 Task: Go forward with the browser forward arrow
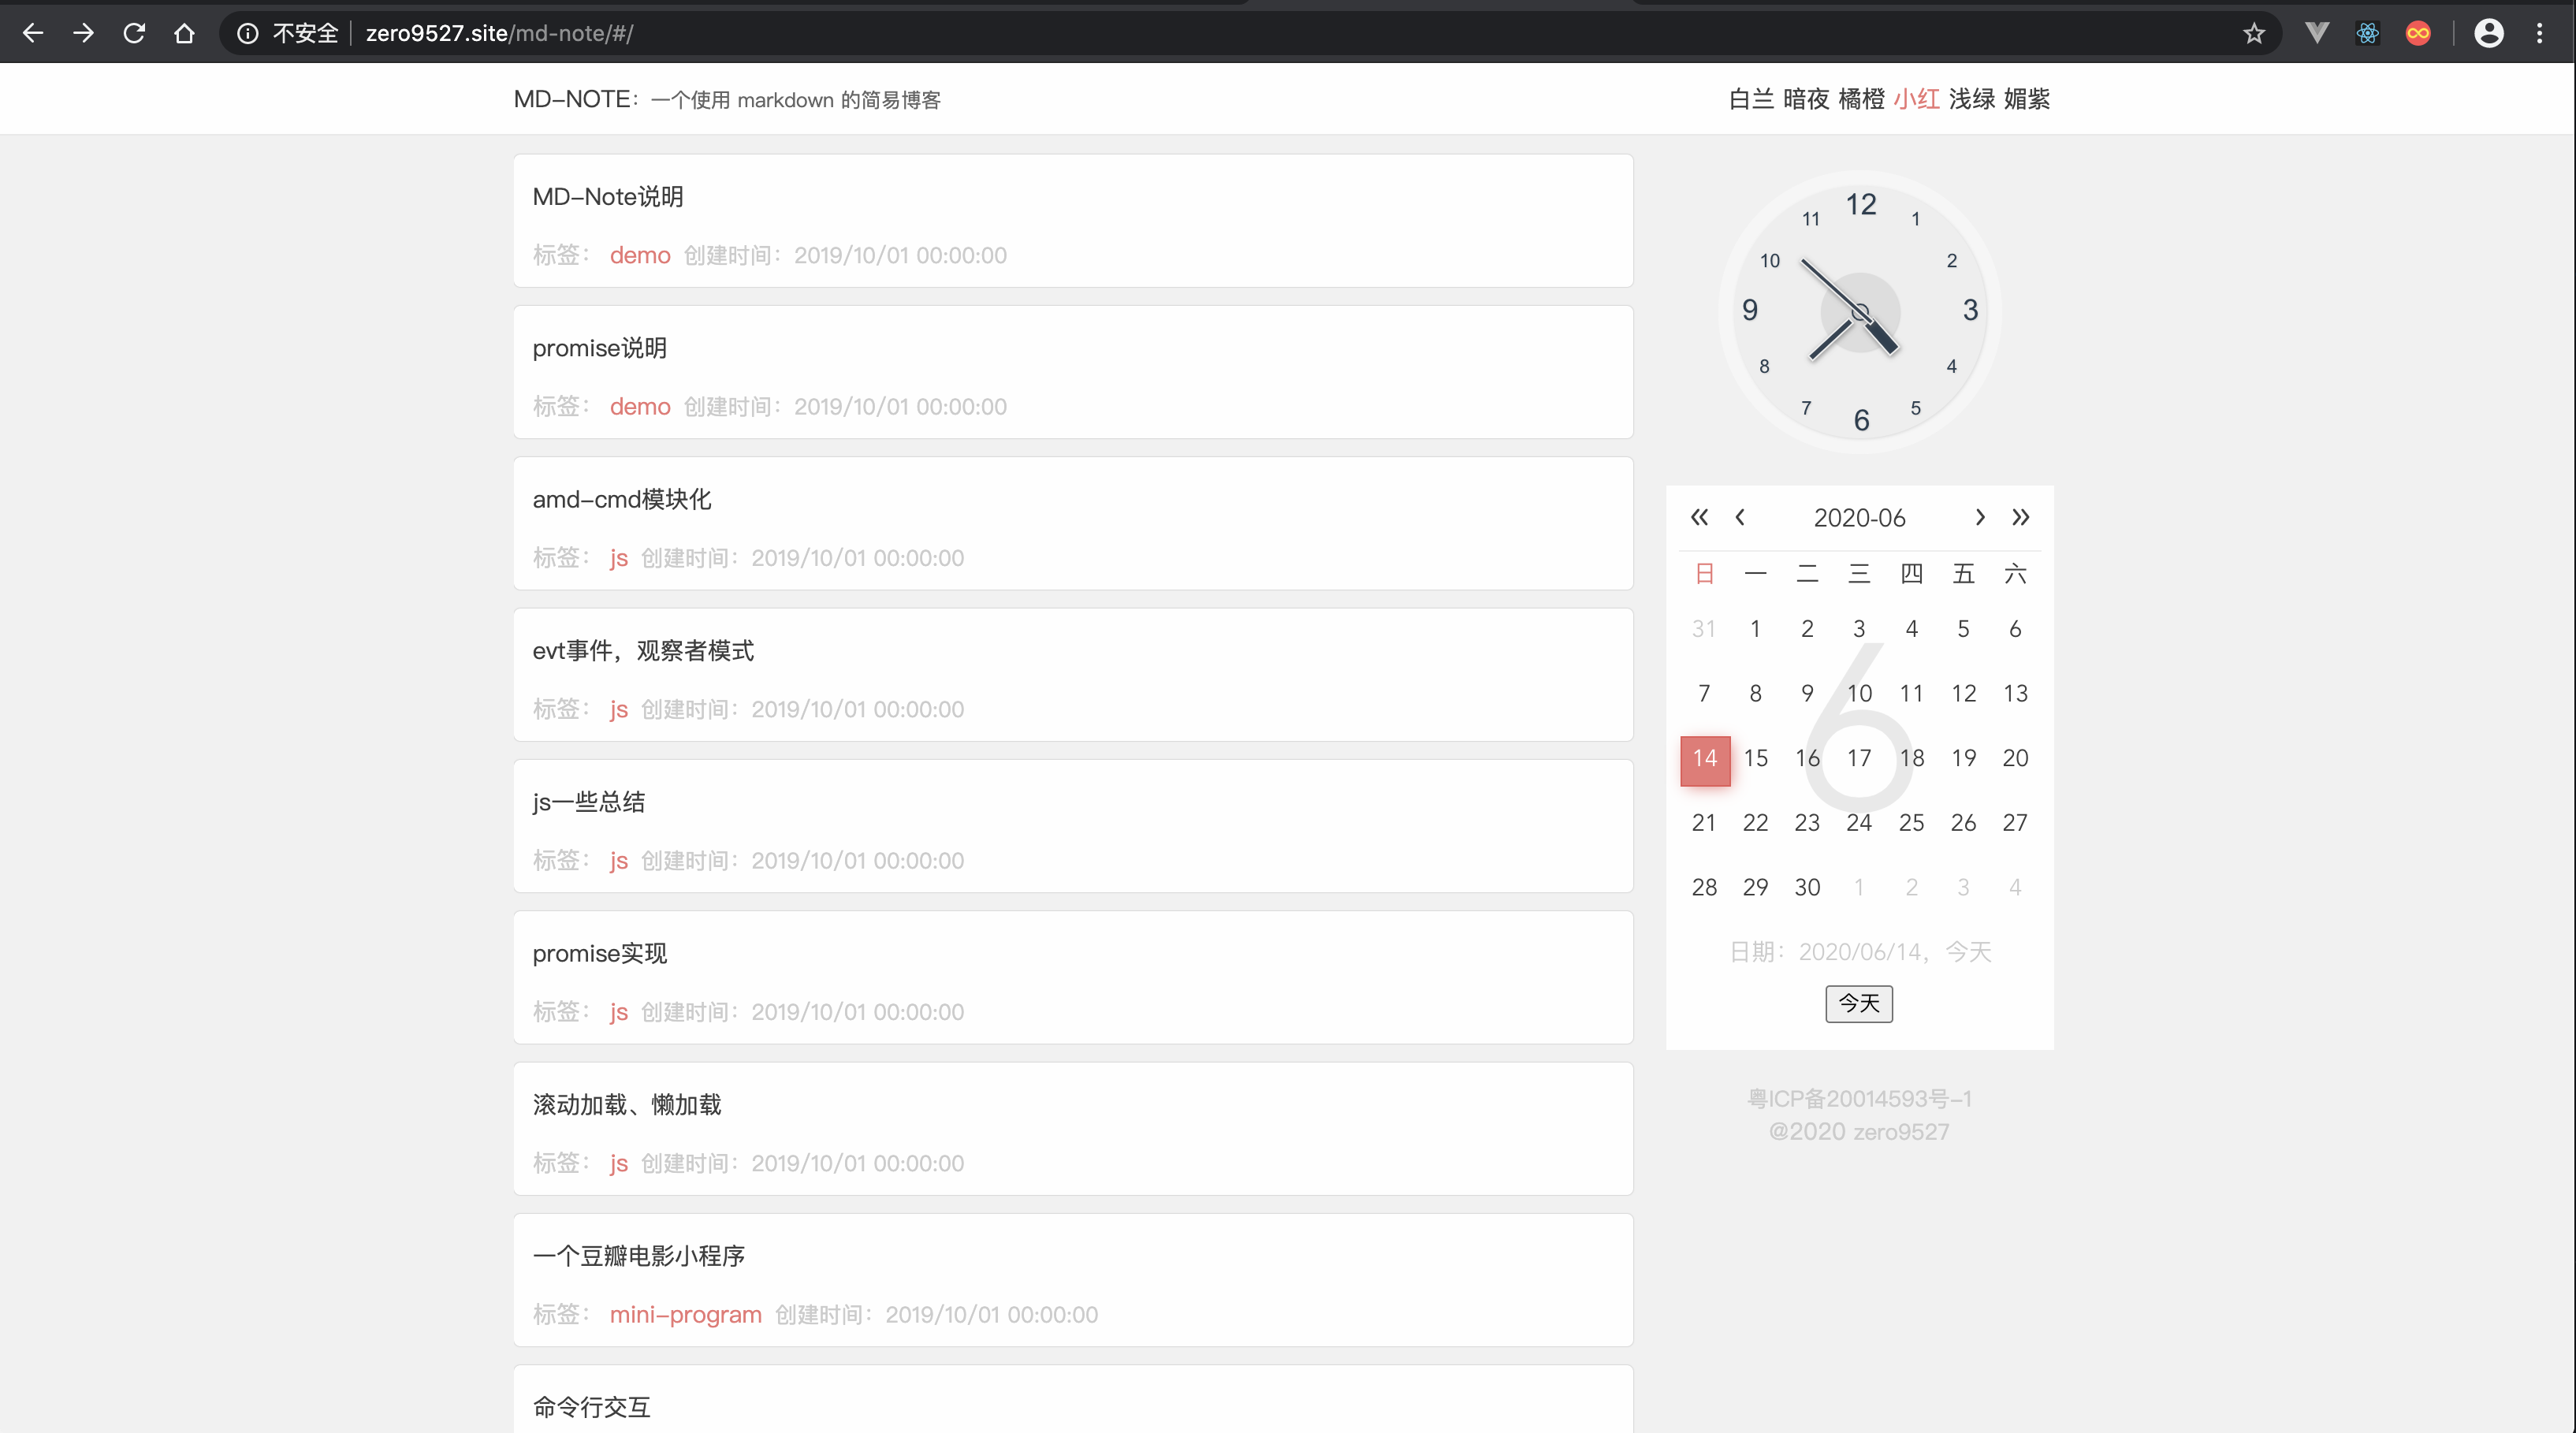click(83, 32)
